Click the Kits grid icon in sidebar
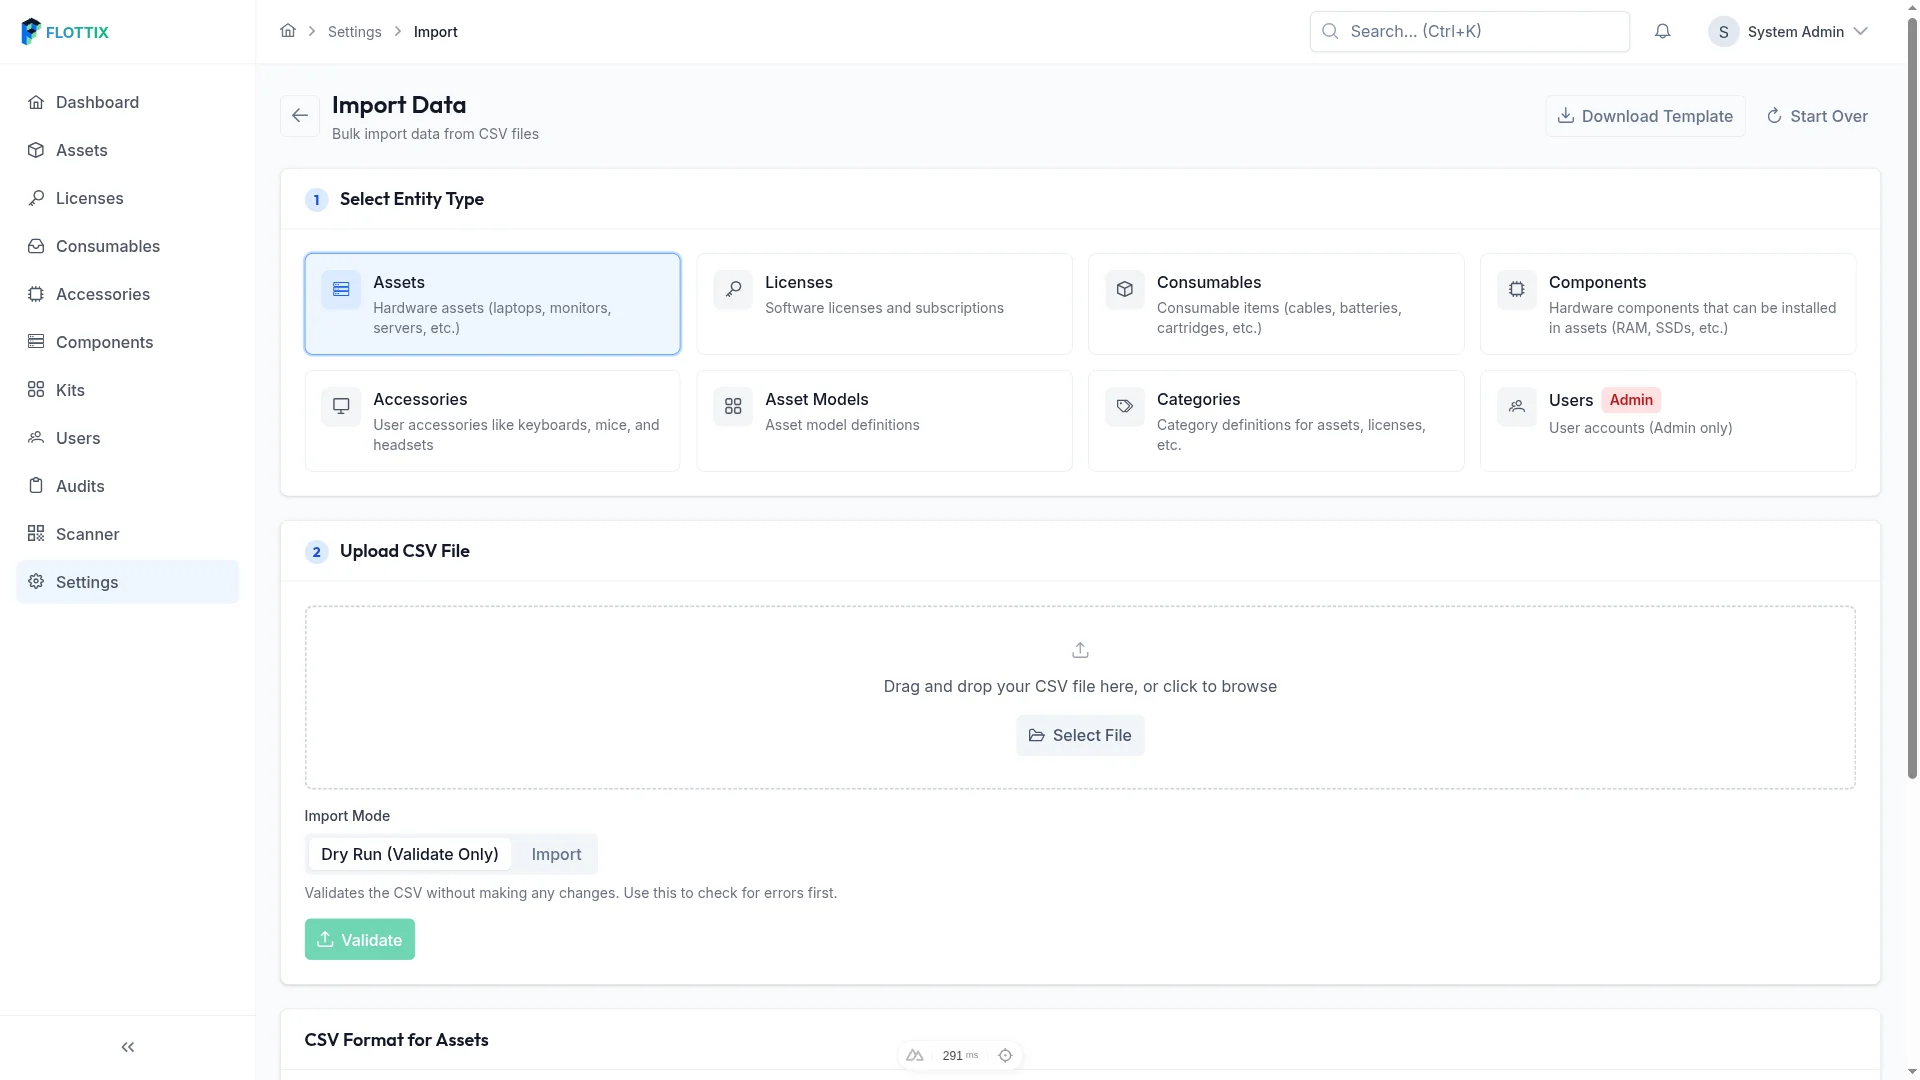The width and height of the screenshot is (1920, 1080). pos(36,390)
